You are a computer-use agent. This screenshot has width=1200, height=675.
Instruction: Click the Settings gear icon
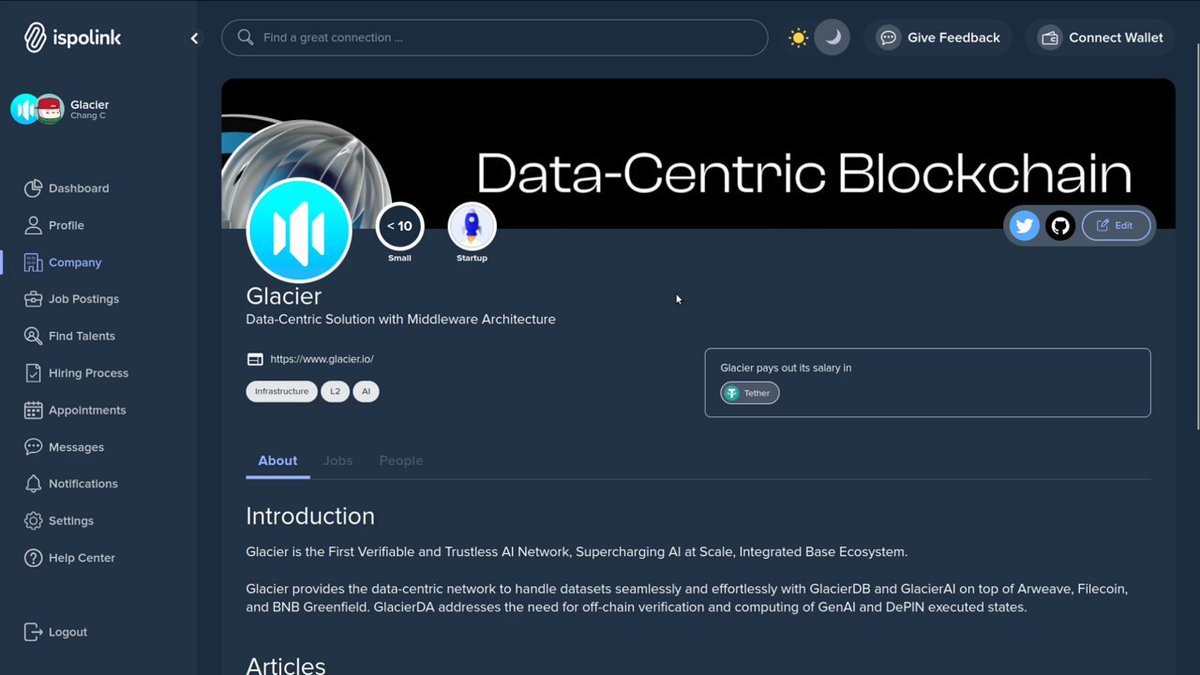33,521
